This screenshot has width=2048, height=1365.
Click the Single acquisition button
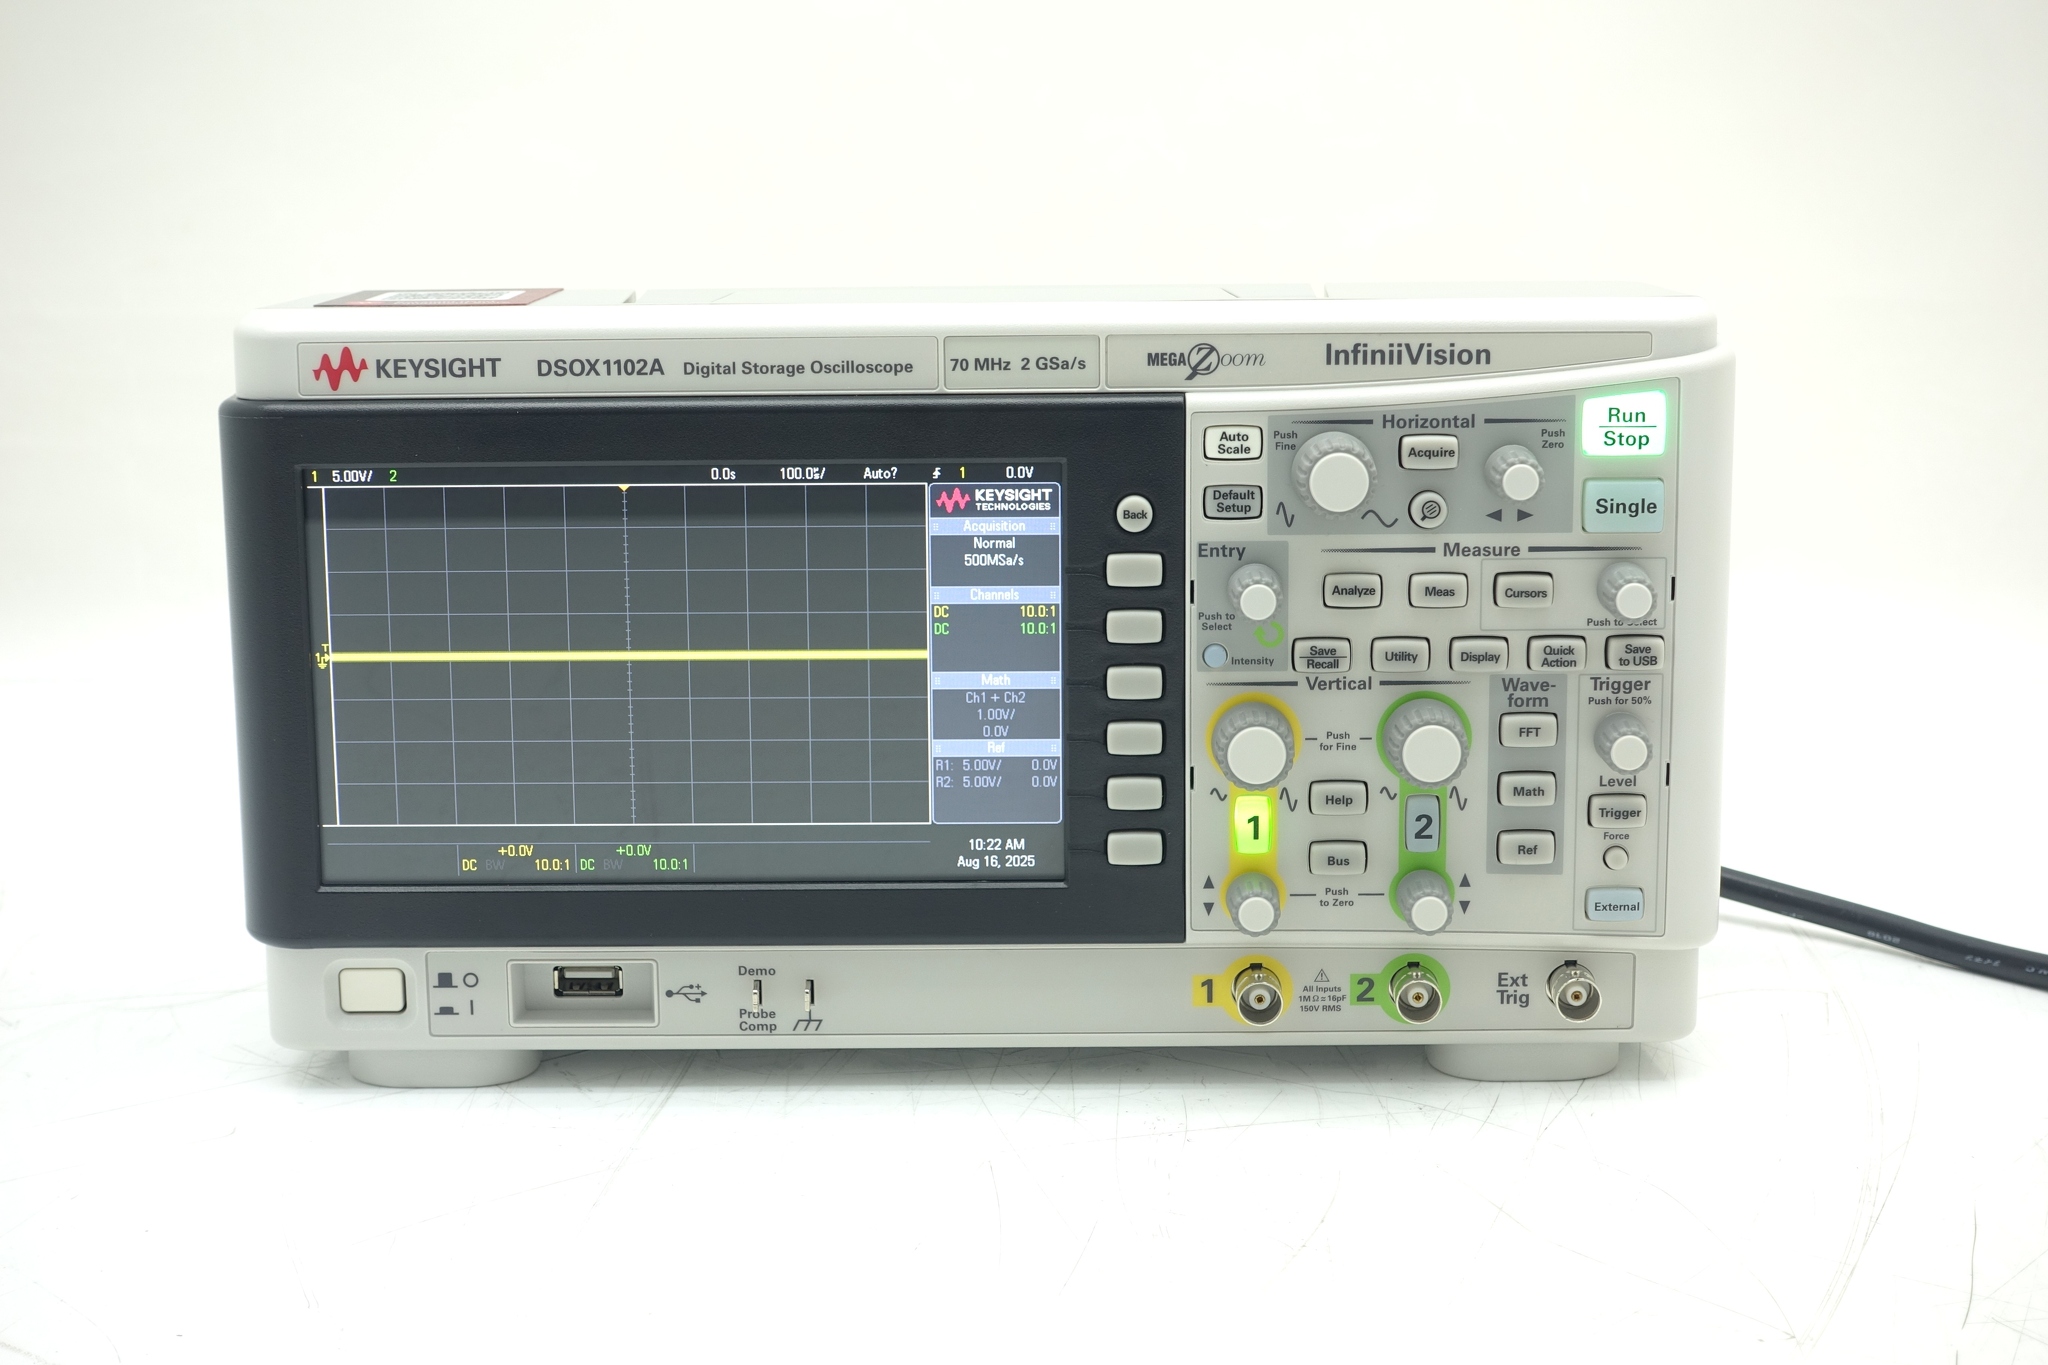click(x=1625, y=506)
